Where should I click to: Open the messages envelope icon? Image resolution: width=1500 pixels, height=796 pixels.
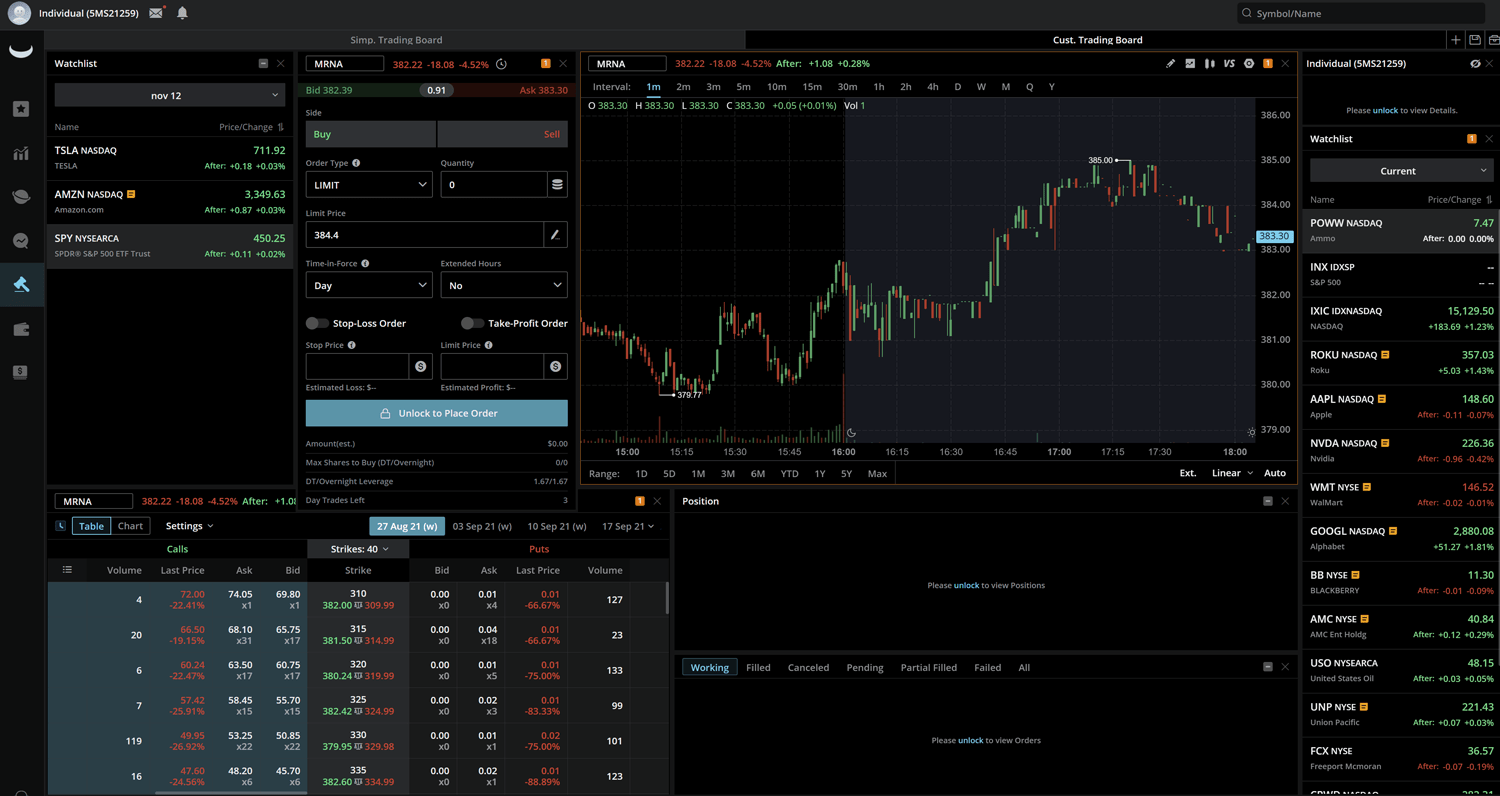pyautogui.click(x=156, y=13)
